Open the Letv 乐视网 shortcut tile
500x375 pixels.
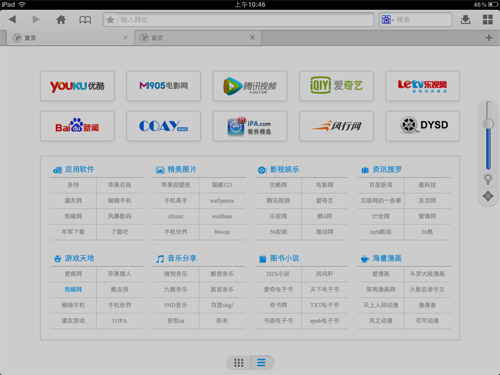pos(422,86)
